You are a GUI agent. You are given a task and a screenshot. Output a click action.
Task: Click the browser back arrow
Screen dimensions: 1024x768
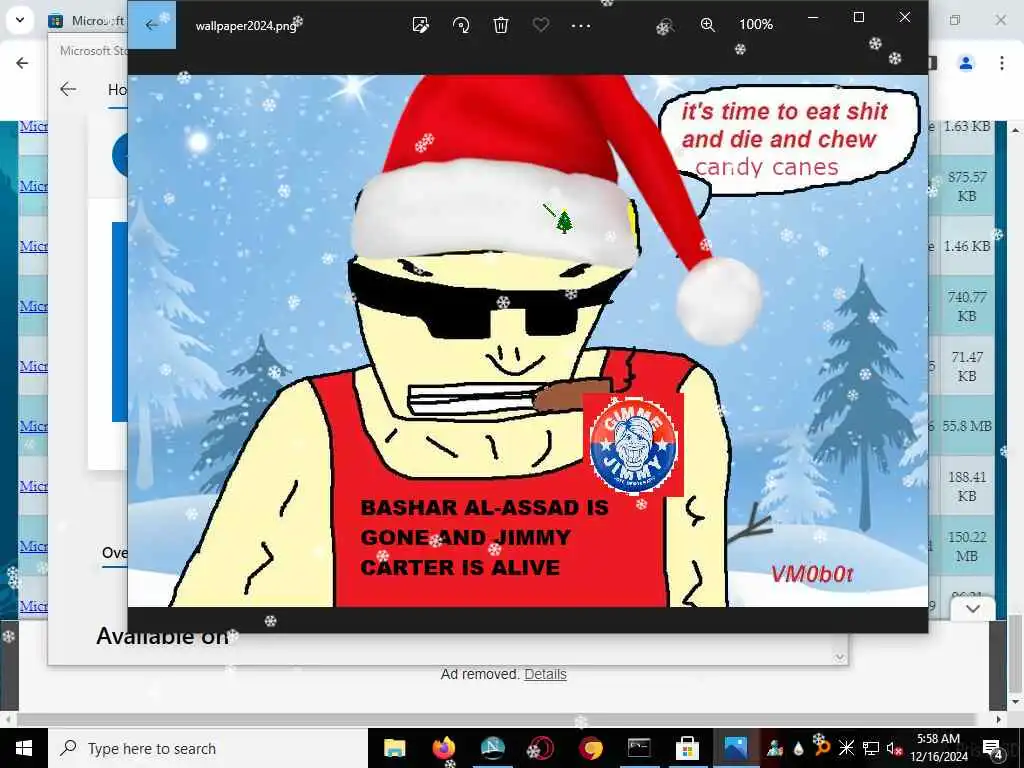point(22,63)
